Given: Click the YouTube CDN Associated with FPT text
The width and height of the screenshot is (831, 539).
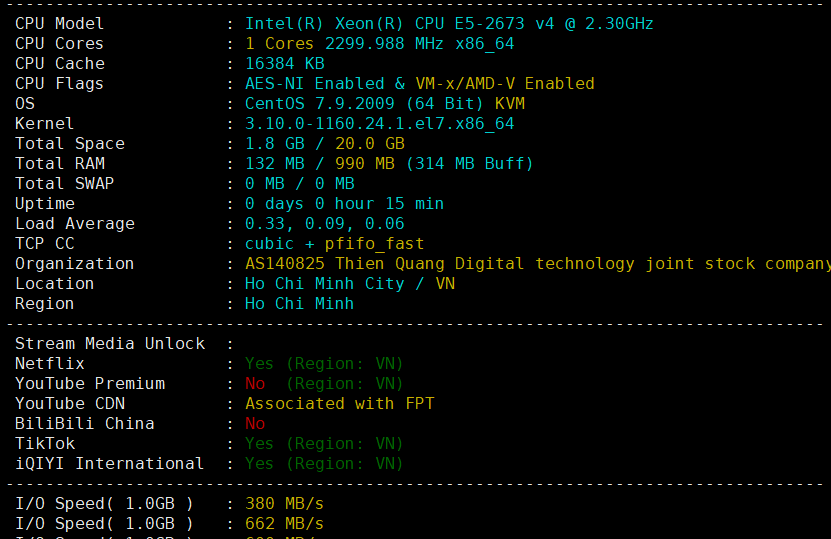Looking at the screenshot, I should pos(339,403).
